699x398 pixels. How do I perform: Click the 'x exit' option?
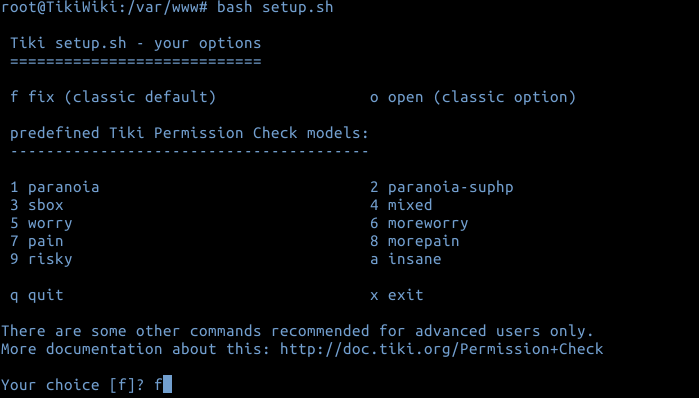point(397,295)
